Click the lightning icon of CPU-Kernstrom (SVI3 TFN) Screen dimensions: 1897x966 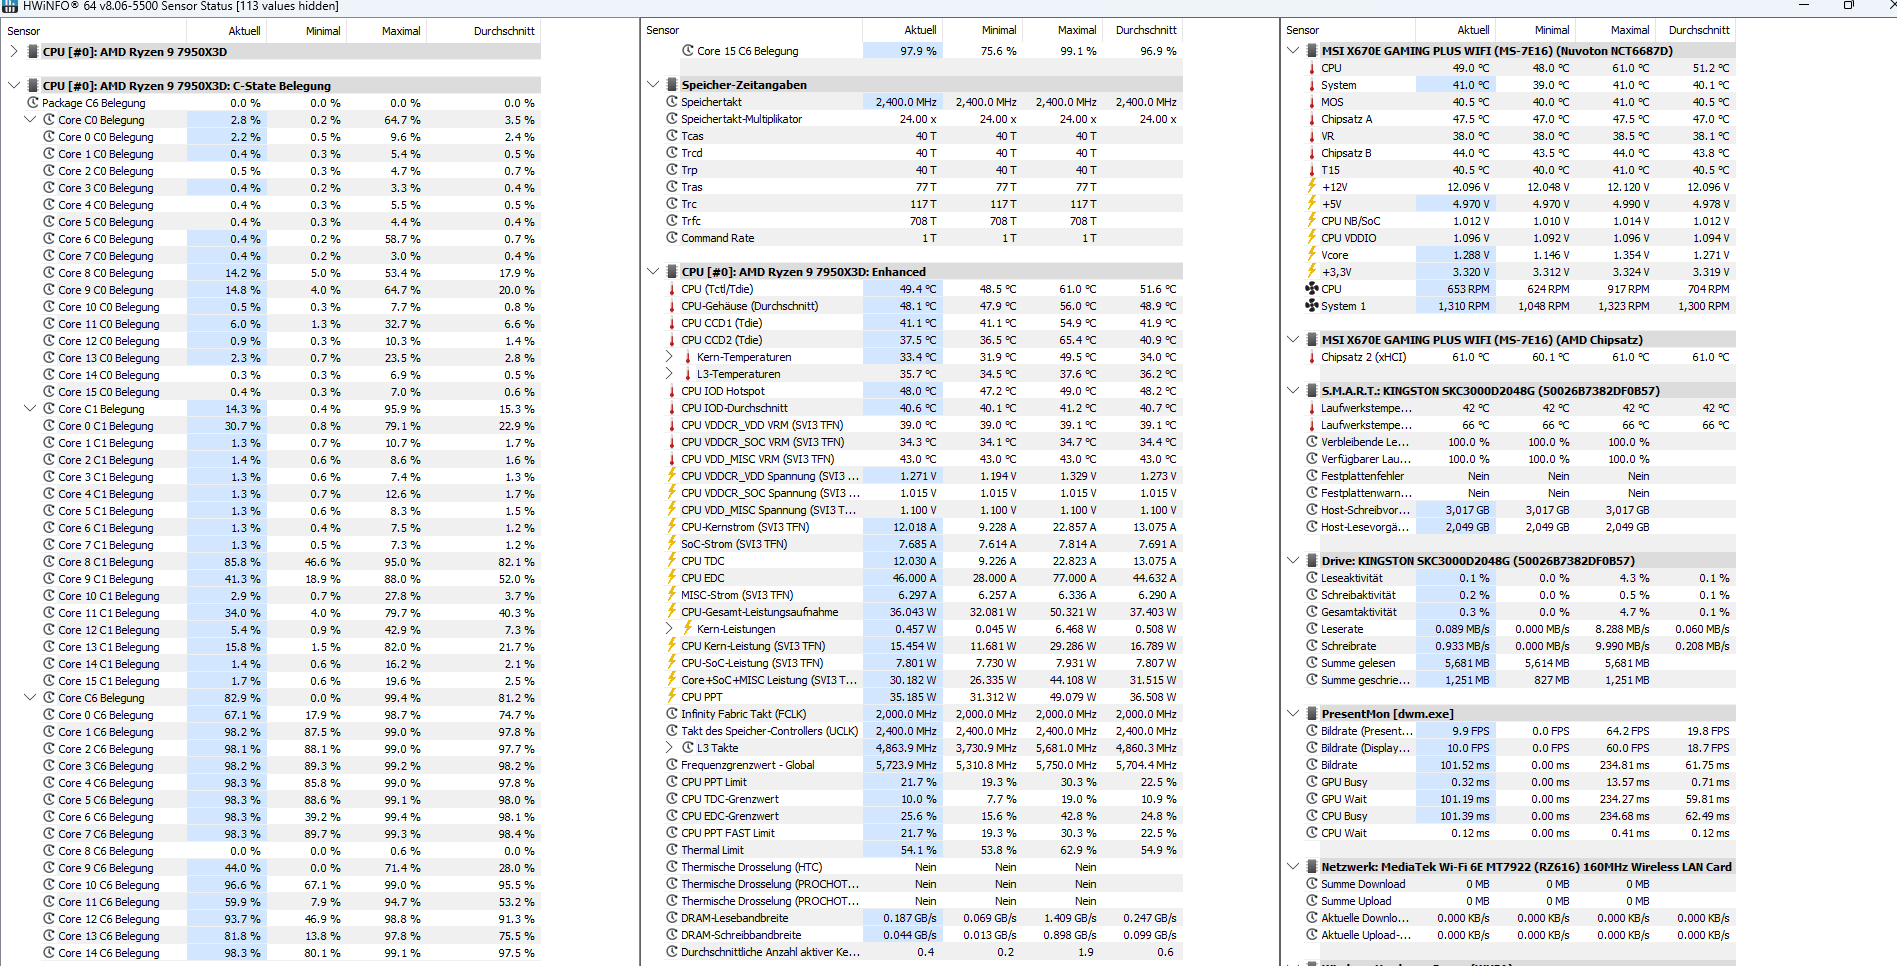672,526
